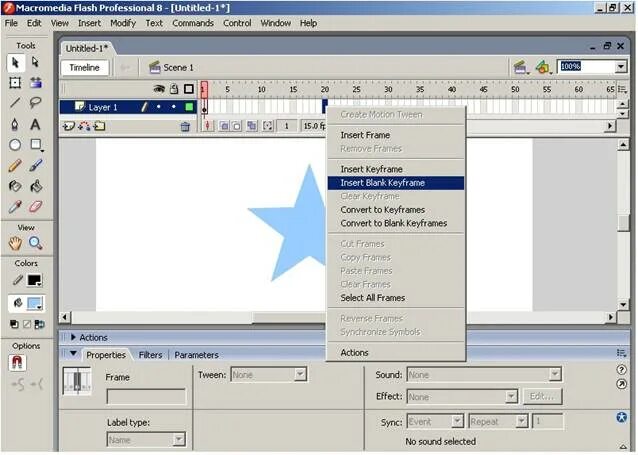Open the Edit Scene clapper icon

521,67
